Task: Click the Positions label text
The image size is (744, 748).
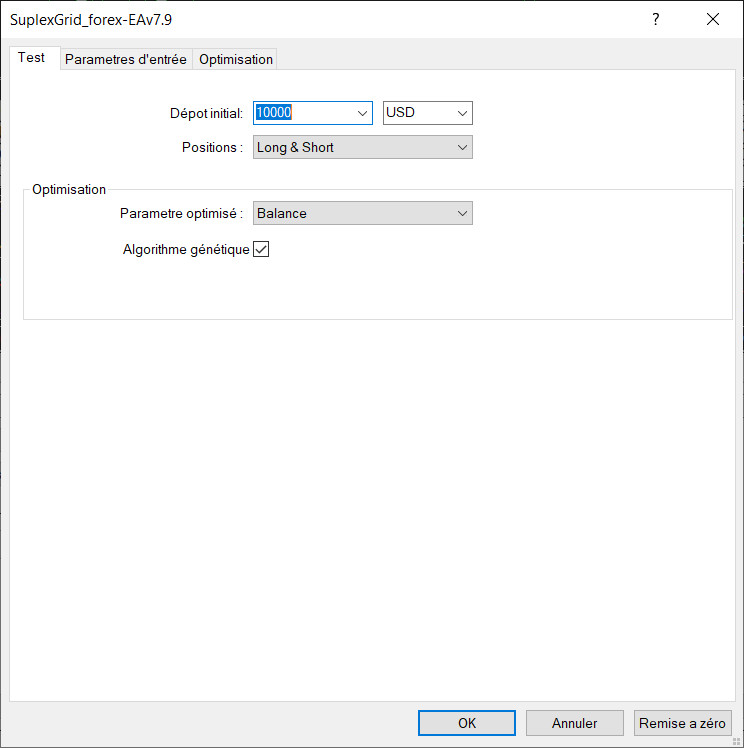Action: (212, 147)
